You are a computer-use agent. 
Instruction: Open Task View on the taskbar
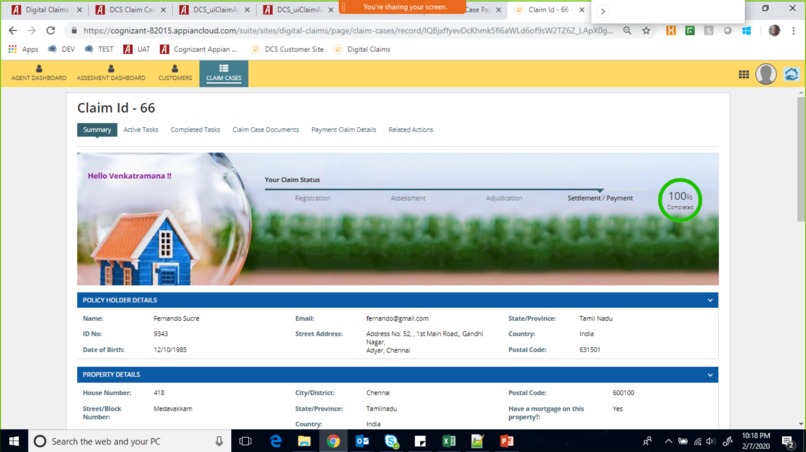point(245,441)
